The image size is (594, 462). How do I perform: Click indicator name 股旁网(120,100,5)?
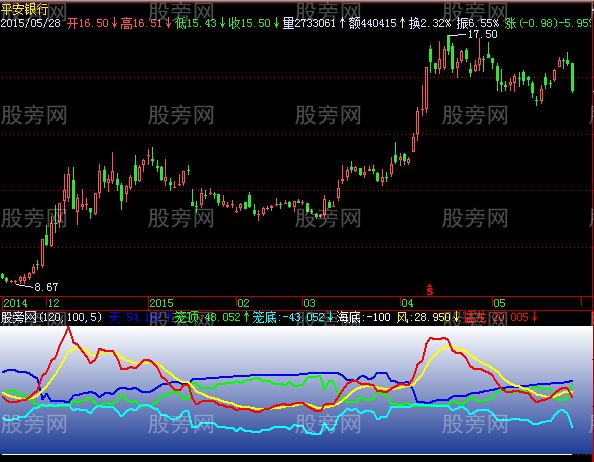(52, 317)
